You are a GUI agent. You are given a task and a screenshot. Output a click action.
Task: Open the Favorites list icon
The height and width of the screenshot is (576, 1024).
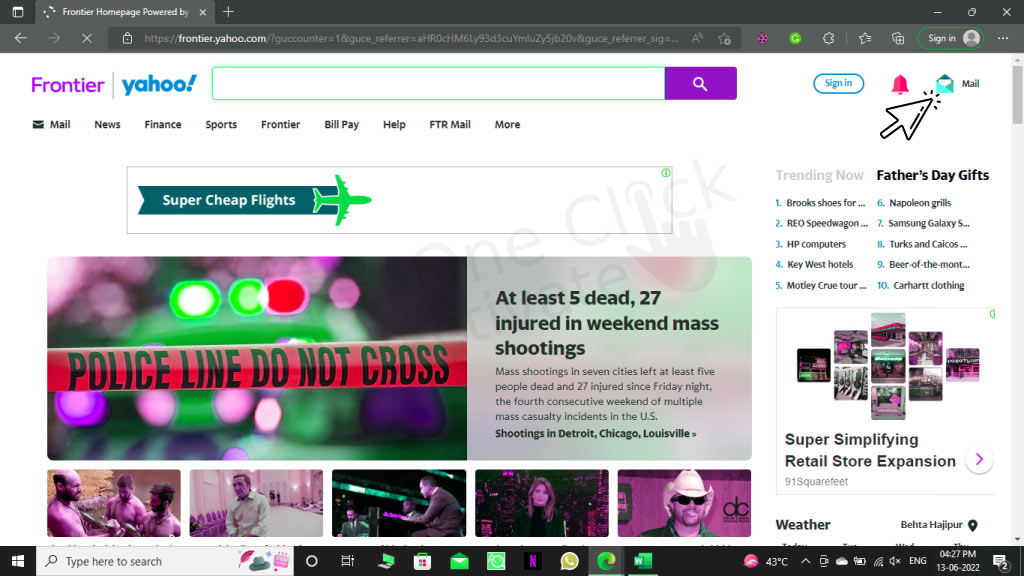coord(865,39)
